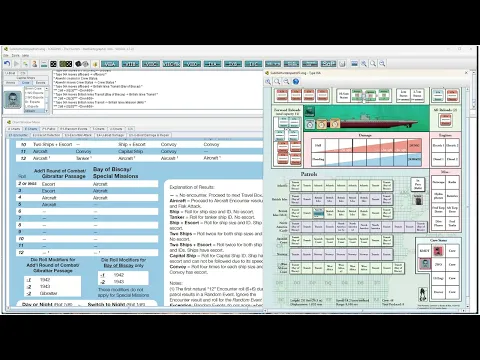Click the Hull damage track first box

(x=318, y=145)
